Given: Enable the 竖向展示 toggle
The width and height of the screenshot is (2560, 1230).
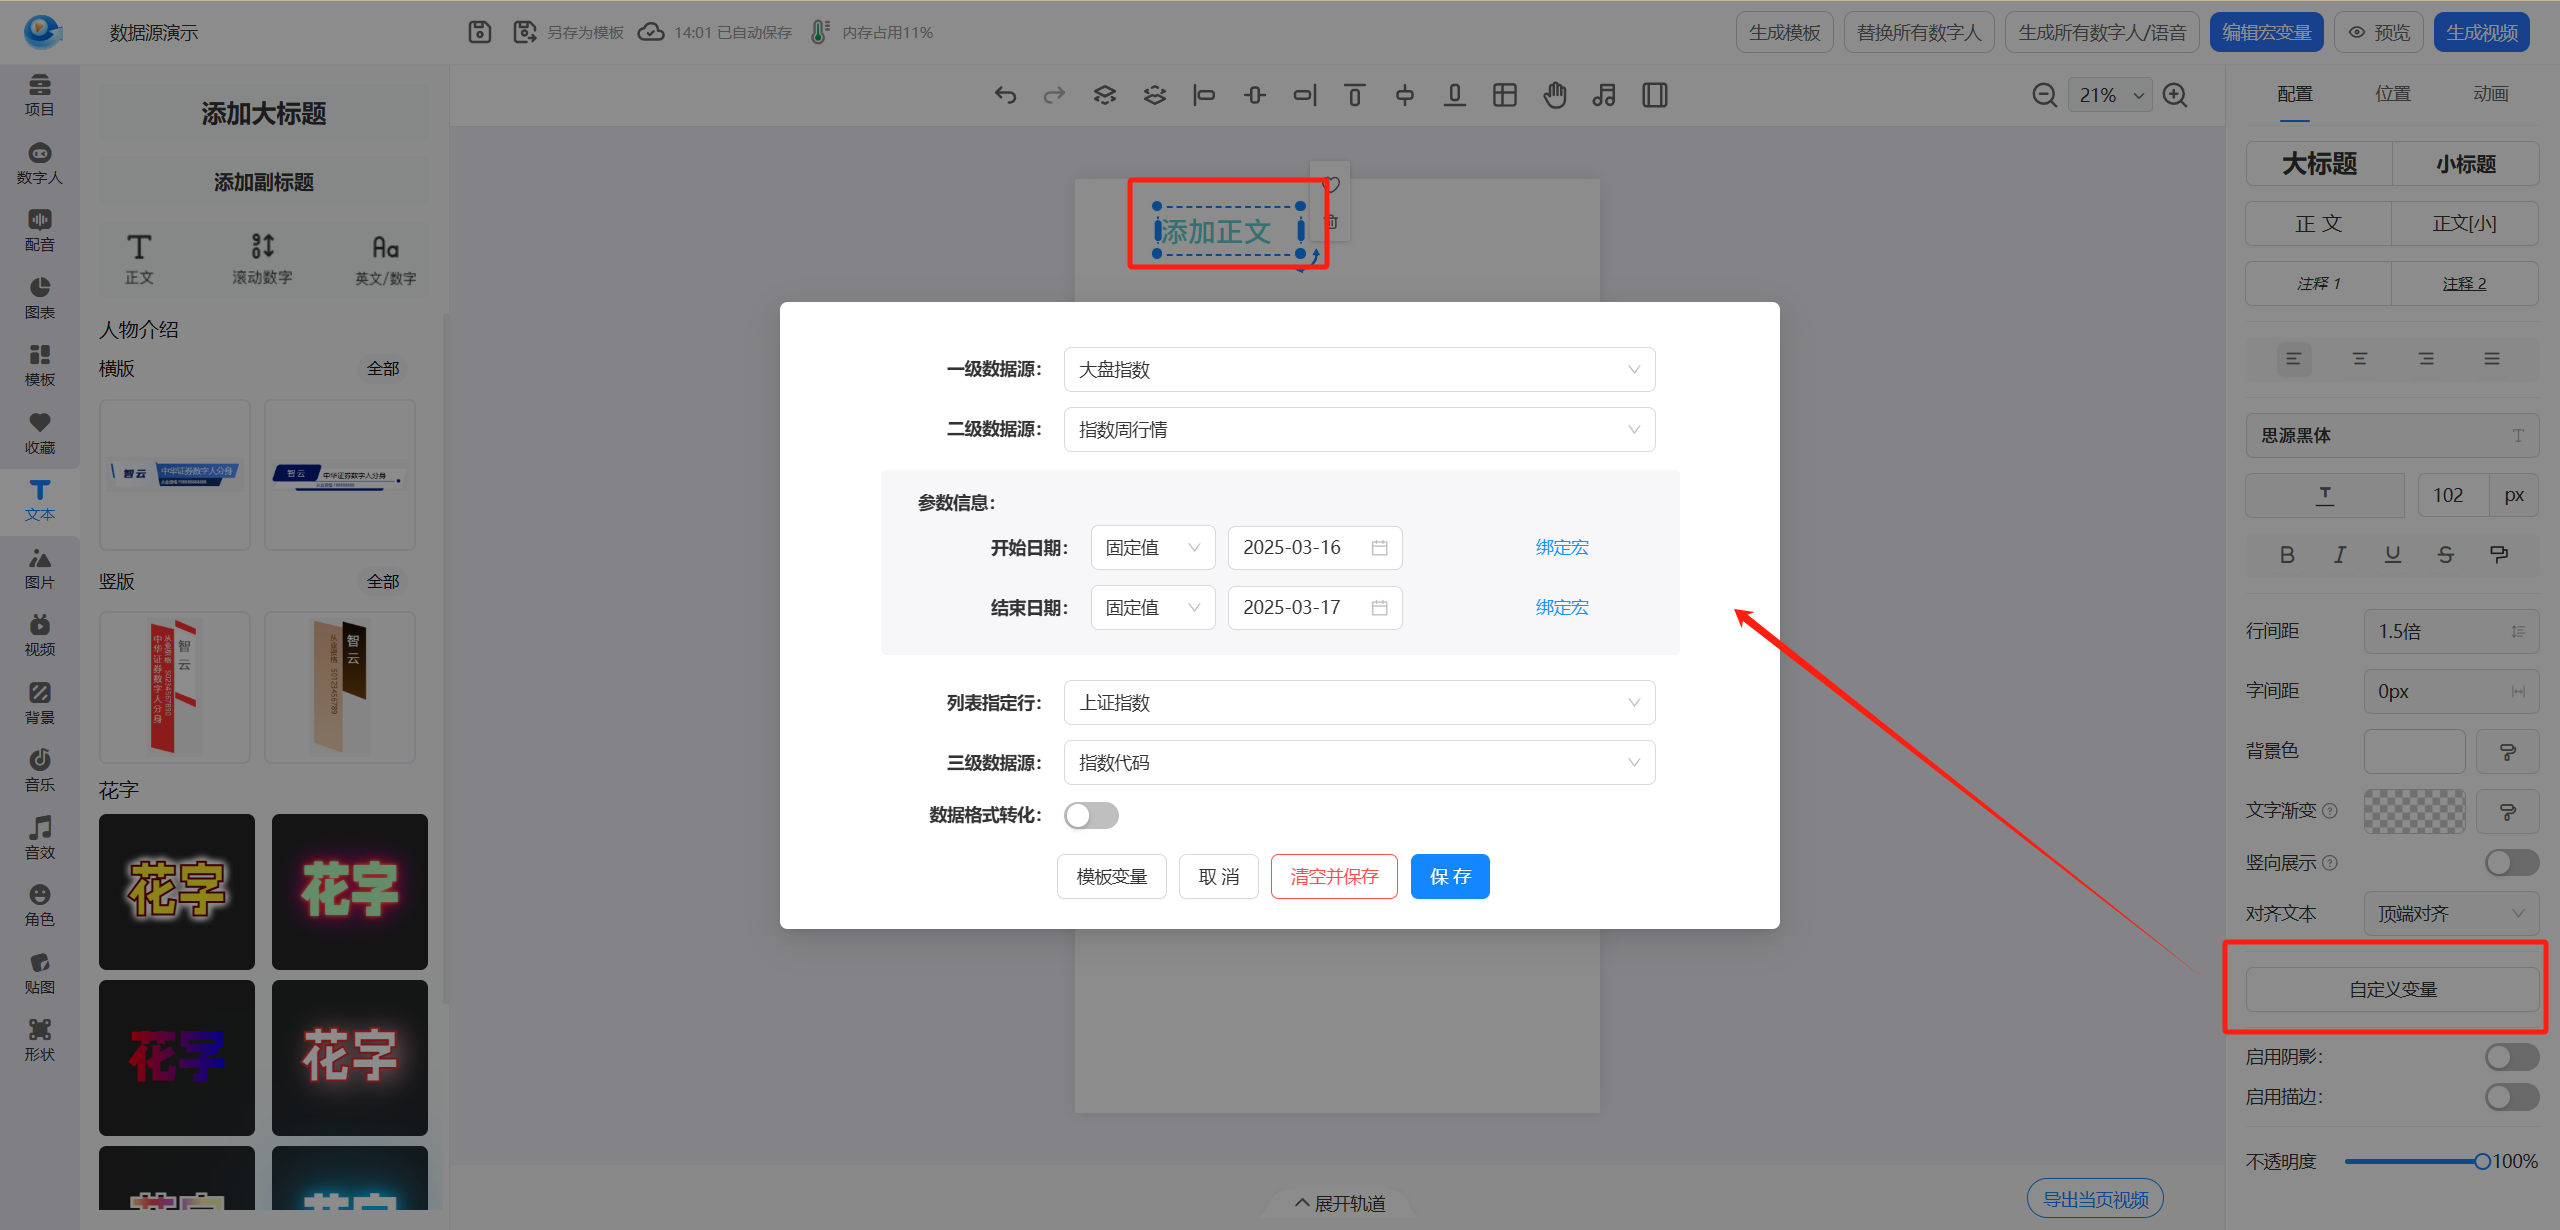Looking at the screenshot, I should (x=2511, y=862).
